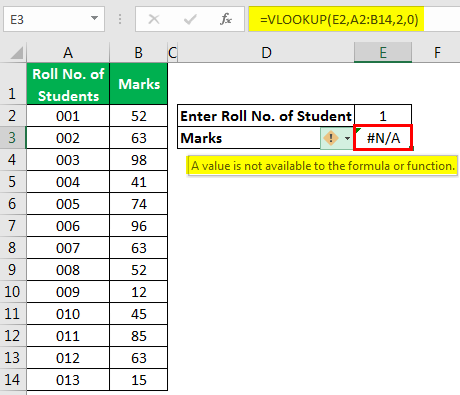This screenshot has height=395, width=460.
Task: Select row 10 header
Action: coord(13,292)
